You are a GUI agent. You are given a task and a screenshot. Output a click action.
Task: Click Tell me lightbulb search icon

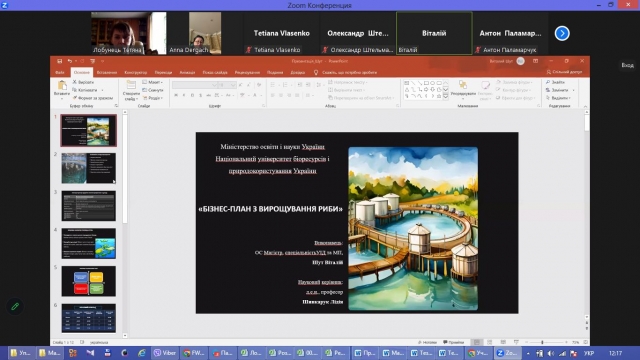pyautogui.click(x=316, y=72)
